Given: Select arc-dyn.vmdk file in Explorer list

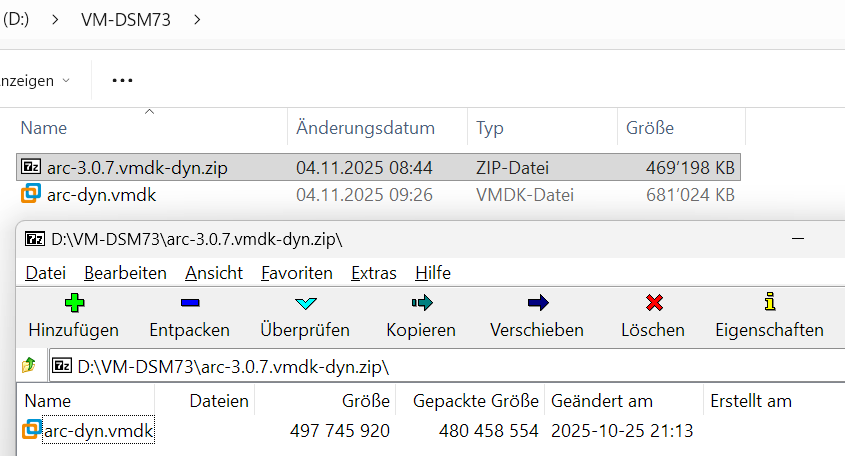Looking at the screenshot, I should (378, 195).
